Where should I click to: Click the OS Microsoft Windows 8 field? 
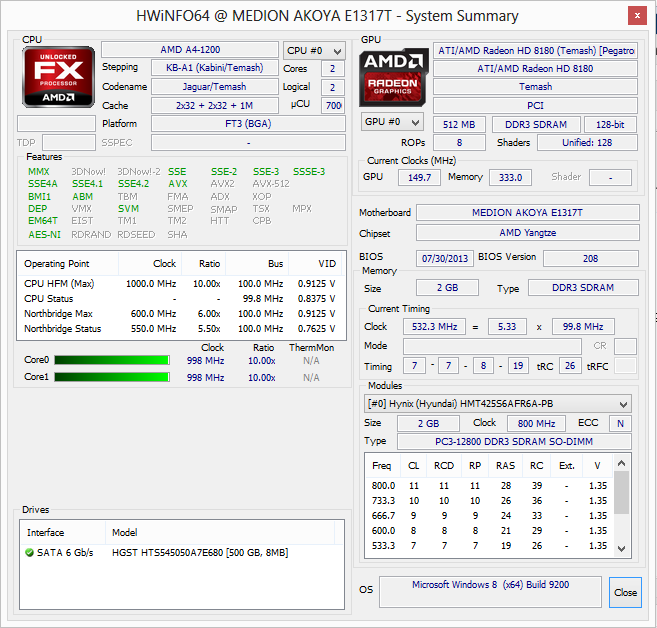pyautogui.click(x=490, y=592)
